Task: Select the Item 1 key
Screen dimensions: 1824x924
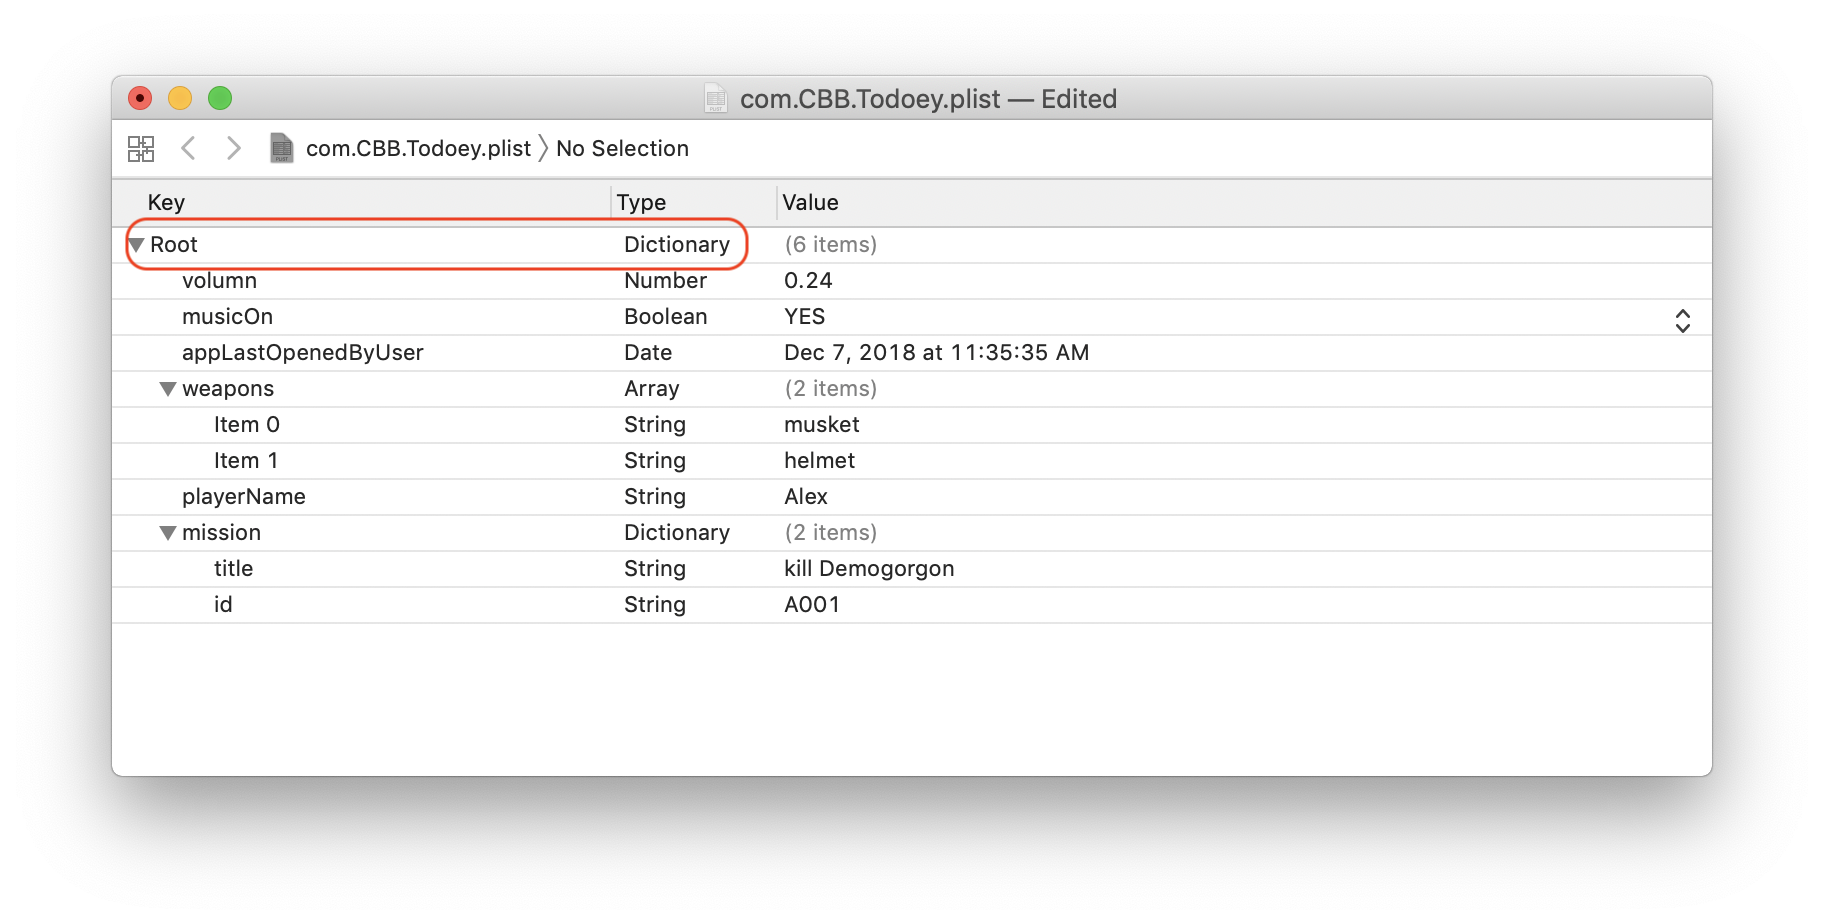Action: coord(246,460)
